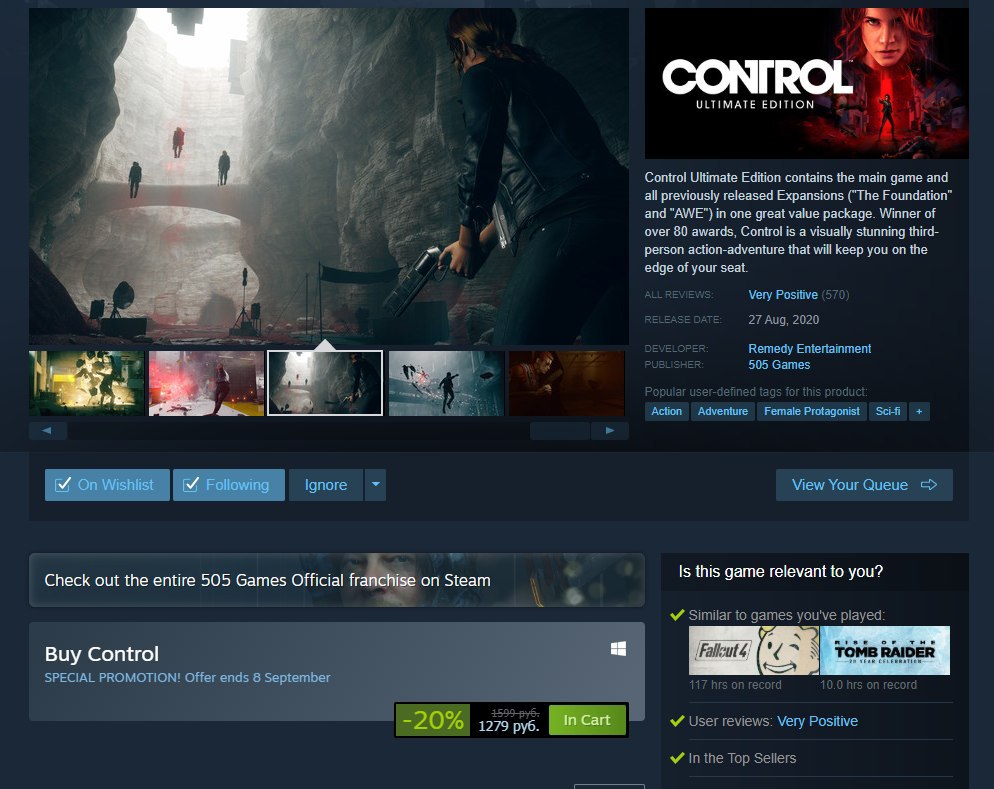This screenshot has width=994, height=789.
Task: Click the 'Buy Control' heading
Action: 101,653
